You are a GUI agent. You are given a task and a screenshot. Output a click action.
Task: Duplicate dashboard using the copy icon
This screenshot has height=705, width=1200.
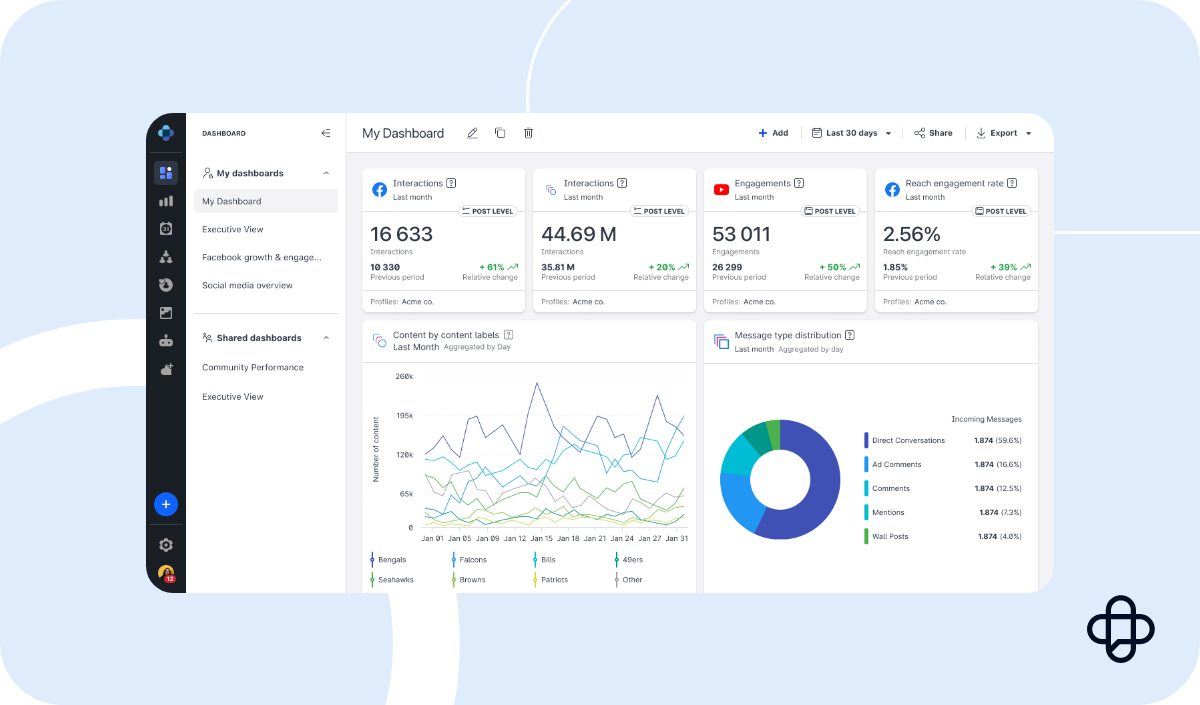(500, 132)
